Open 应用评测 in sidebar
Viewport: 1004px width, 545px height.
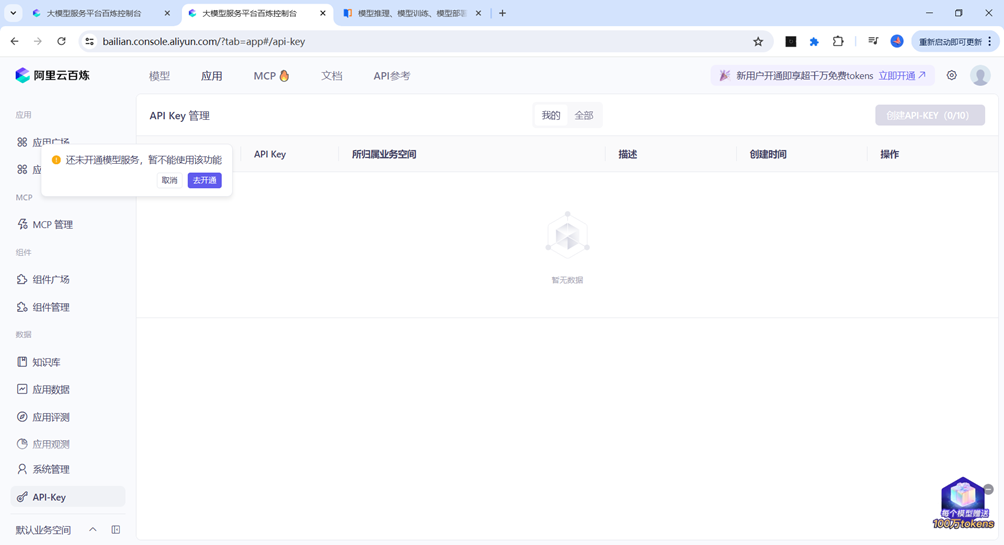coord(51,417)
